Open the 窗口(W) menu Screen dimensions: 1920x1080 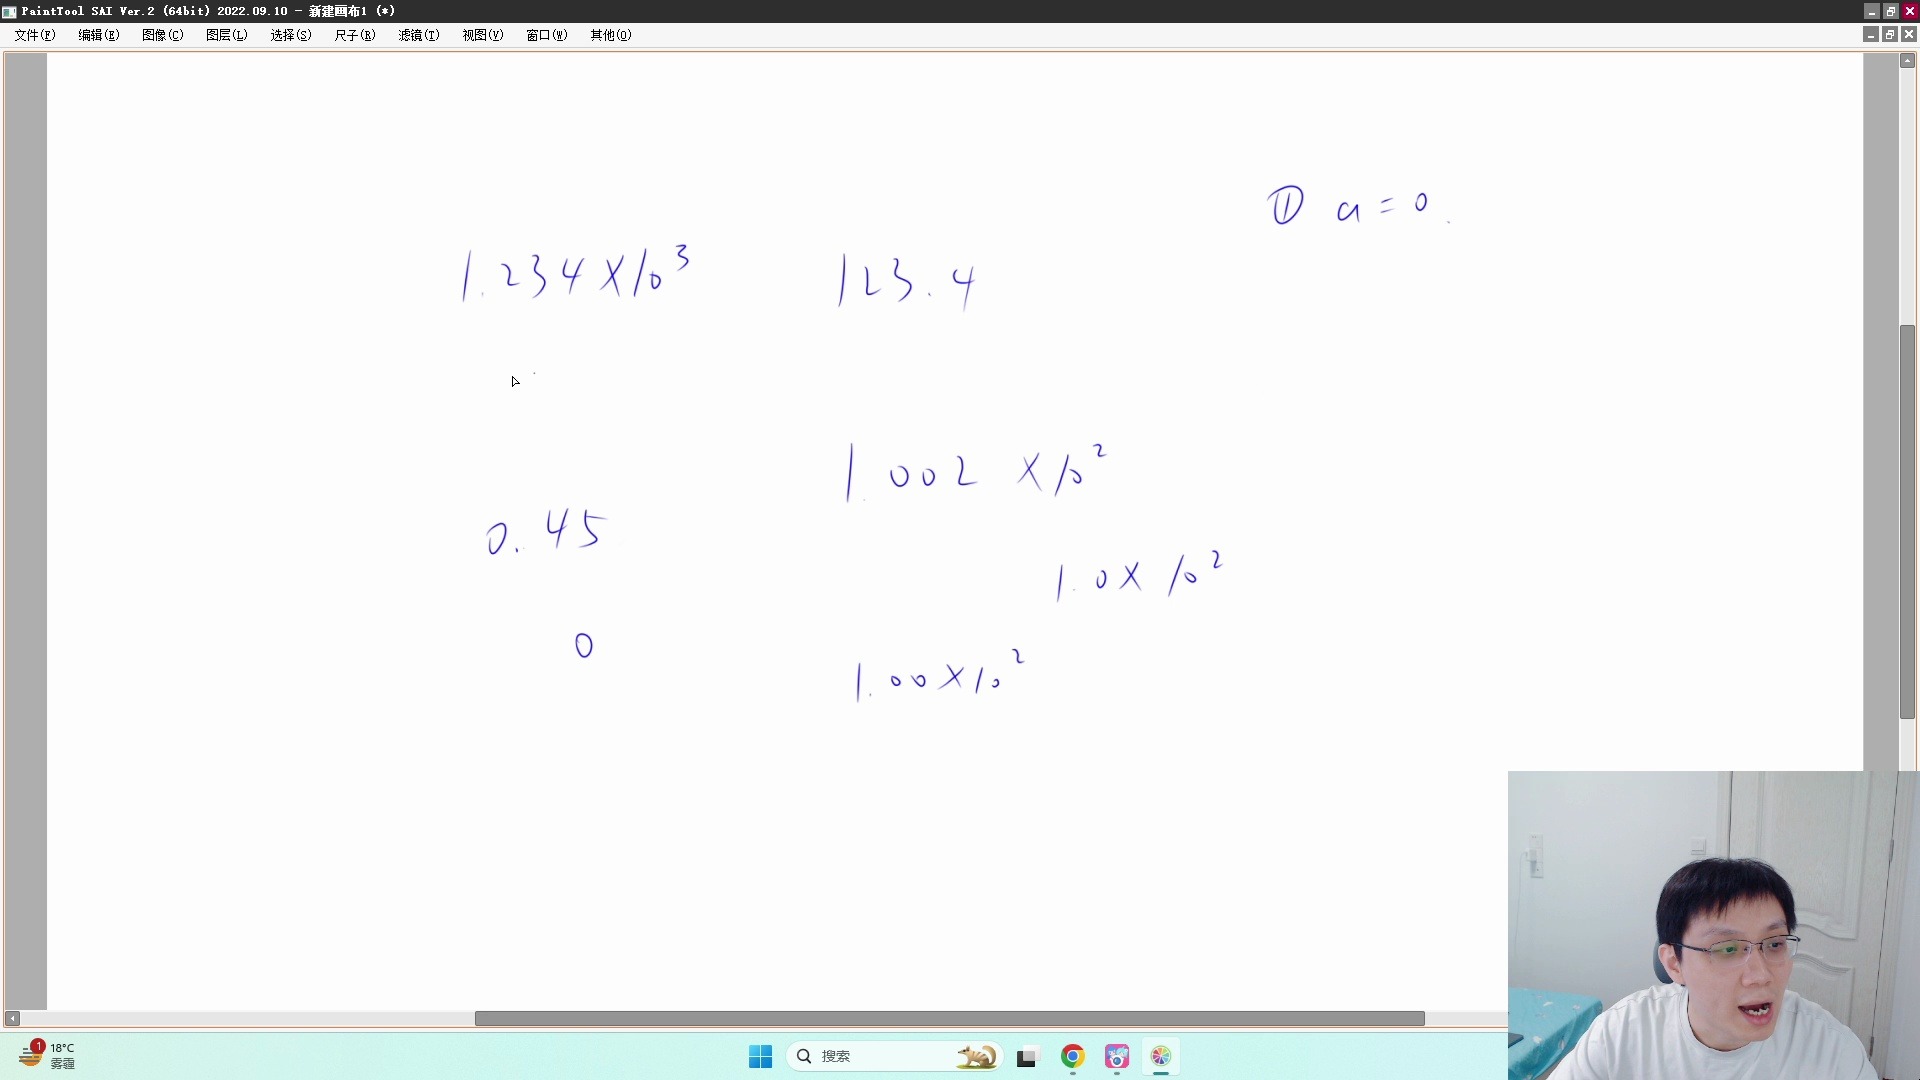coord(547,35)
